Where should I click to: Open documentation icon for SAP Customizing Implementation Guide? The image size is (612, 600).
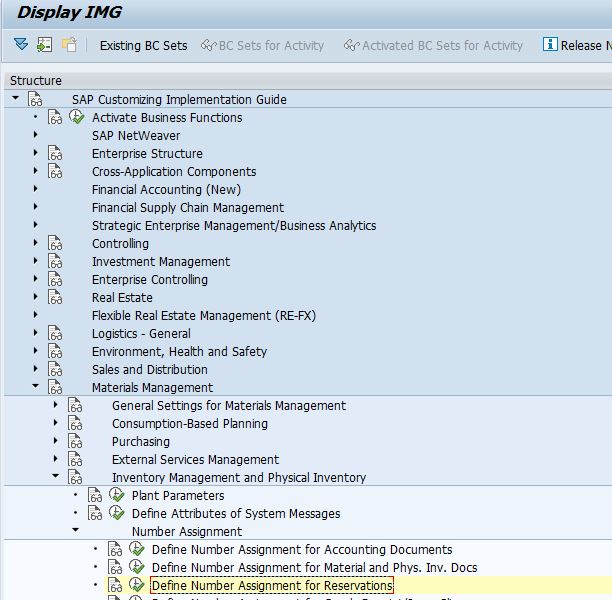pyautogui.click(x=35, y=99)
